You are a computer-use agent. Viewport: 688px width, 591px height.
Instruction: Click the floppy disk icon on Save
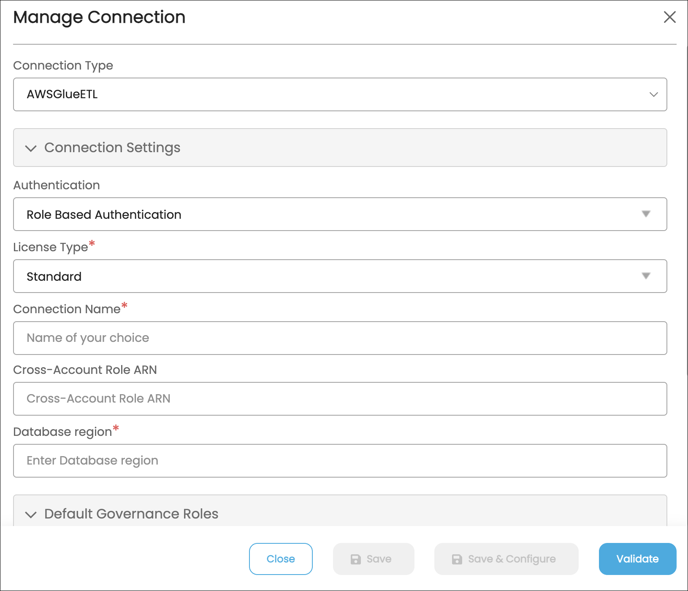pos(355,559)
